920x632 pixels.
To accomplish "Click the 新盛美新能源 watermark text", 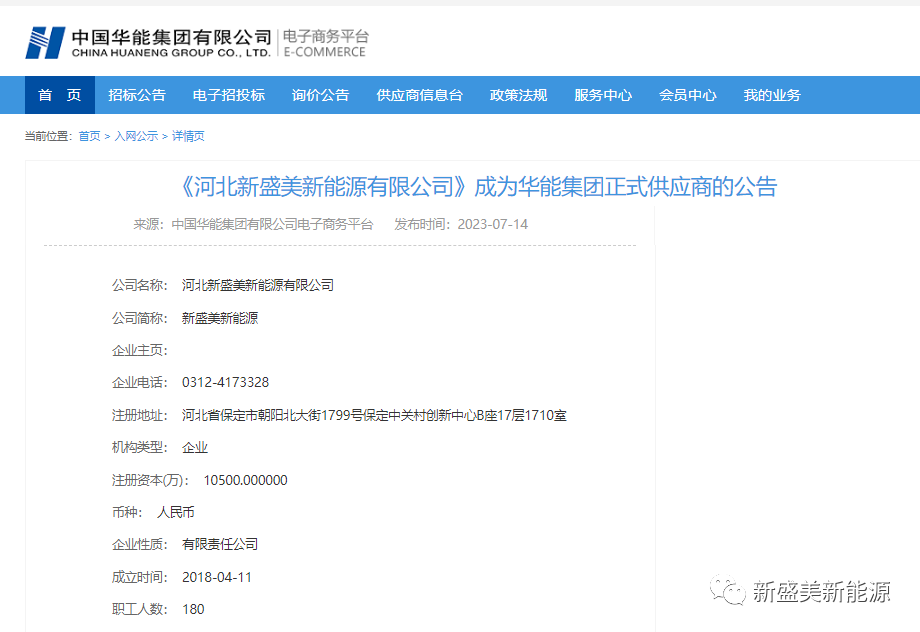I will 821,592.
